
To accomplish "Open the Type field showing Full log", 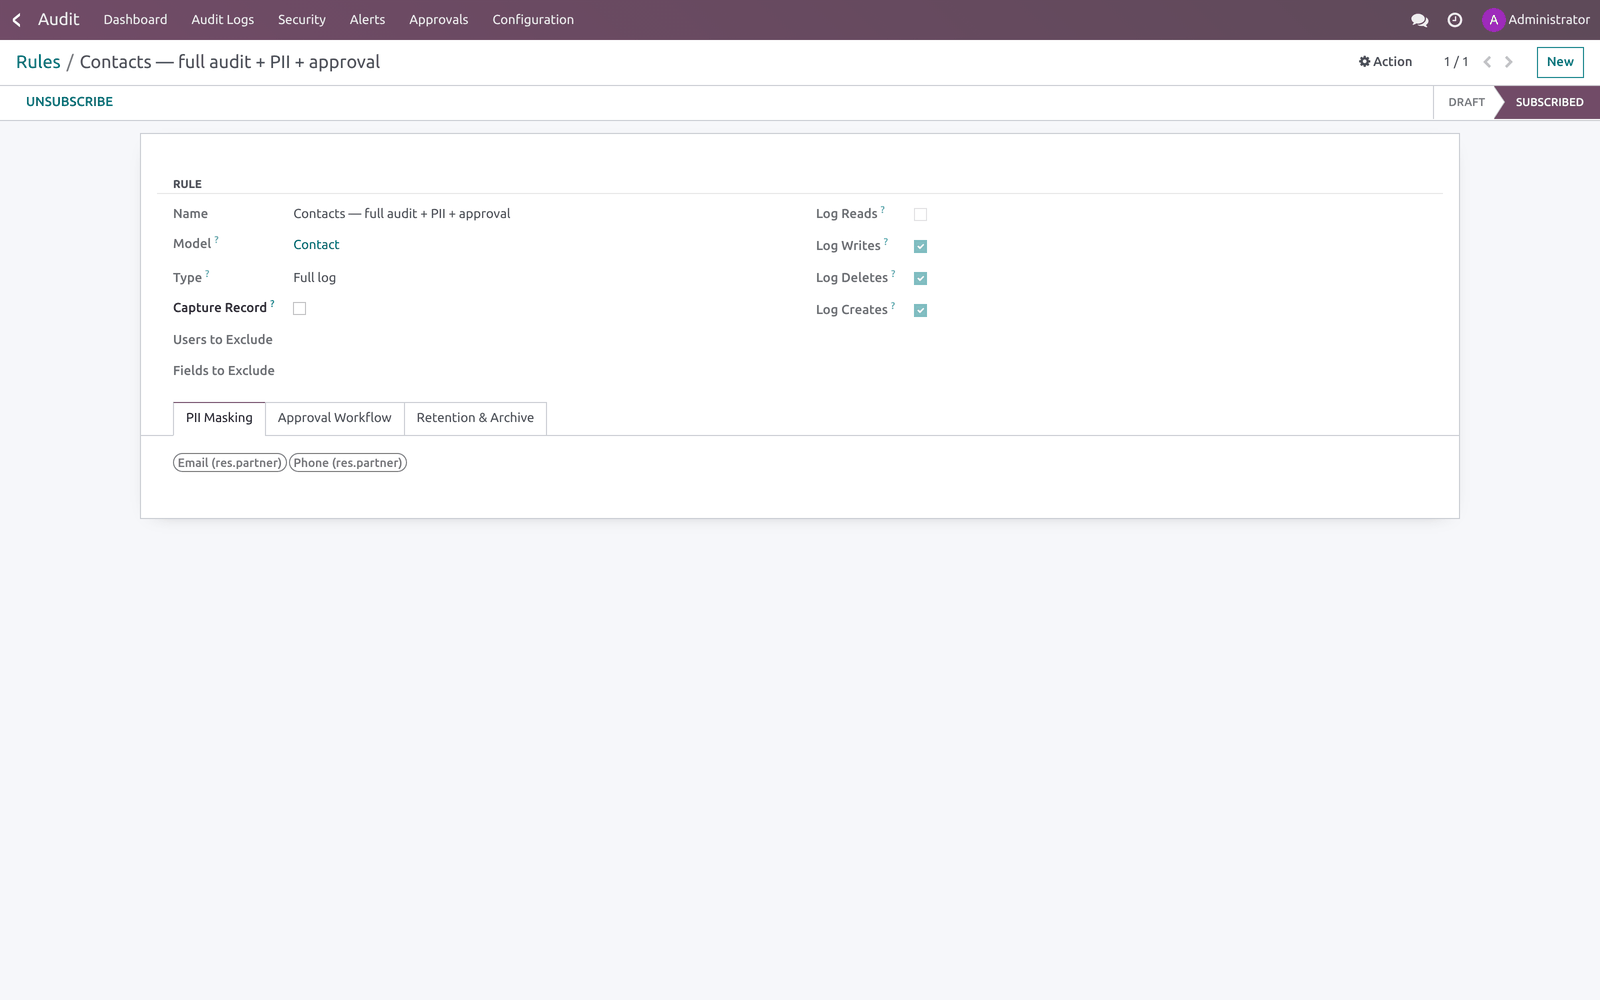I will tap(314, 278).
